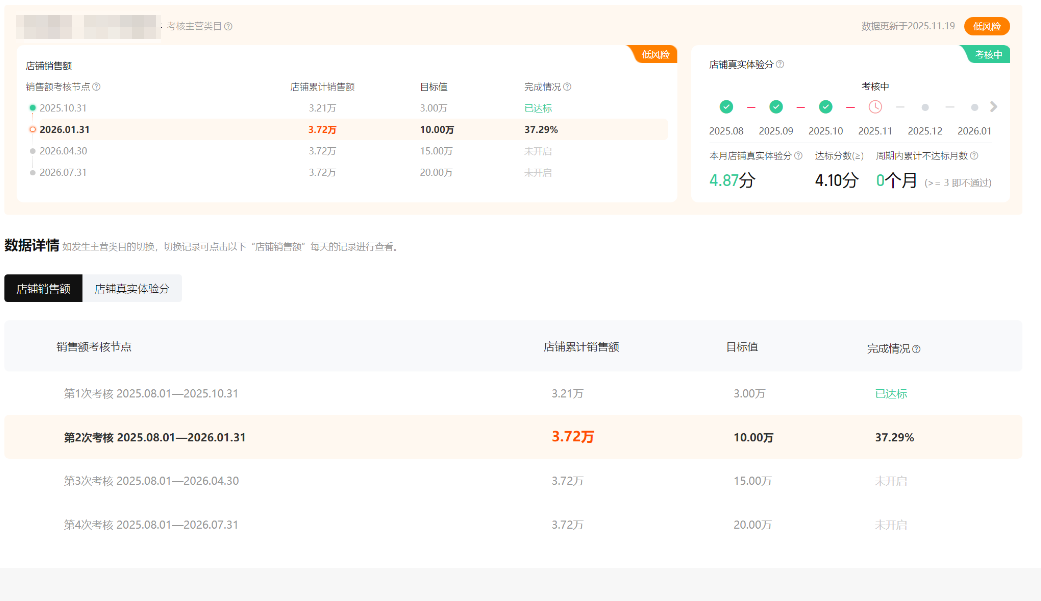Viewport: 1041px width, 601px height.
Task: Click the 2025.11 clock status icon
Action: tap(875, 107)
